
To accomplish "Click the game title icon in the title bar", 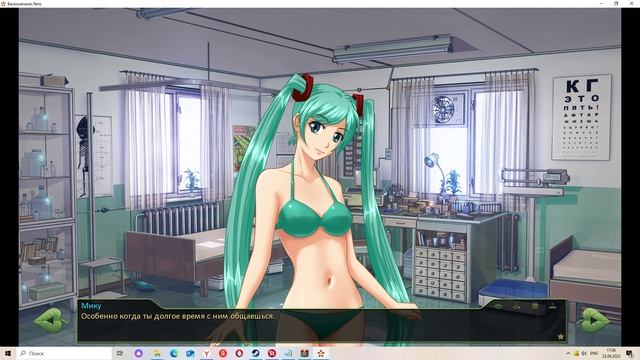I will click(x=3, y=3).
